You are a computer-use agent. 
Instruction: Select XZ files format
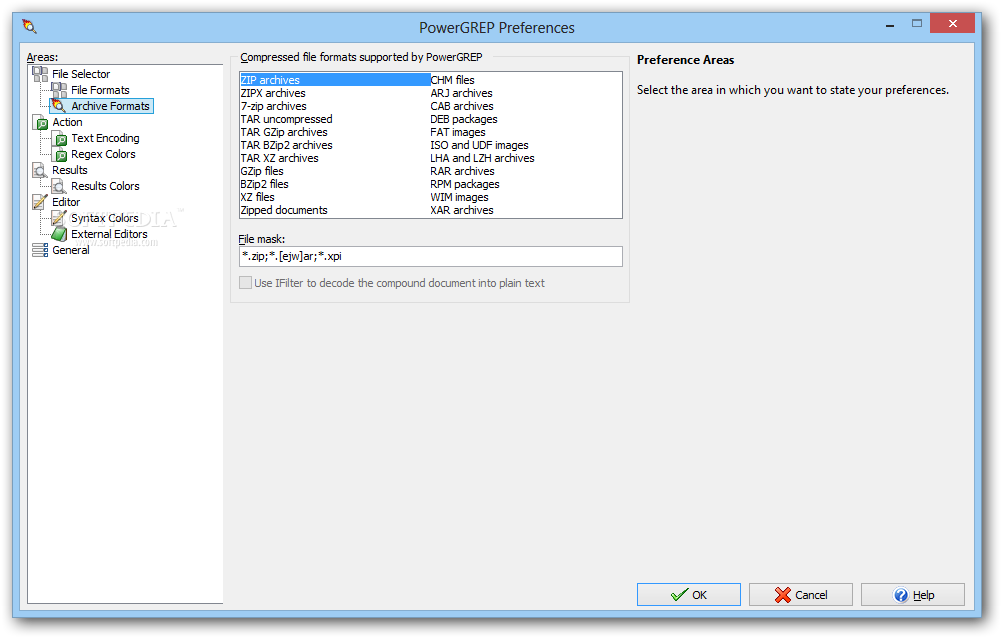(258, 197)
